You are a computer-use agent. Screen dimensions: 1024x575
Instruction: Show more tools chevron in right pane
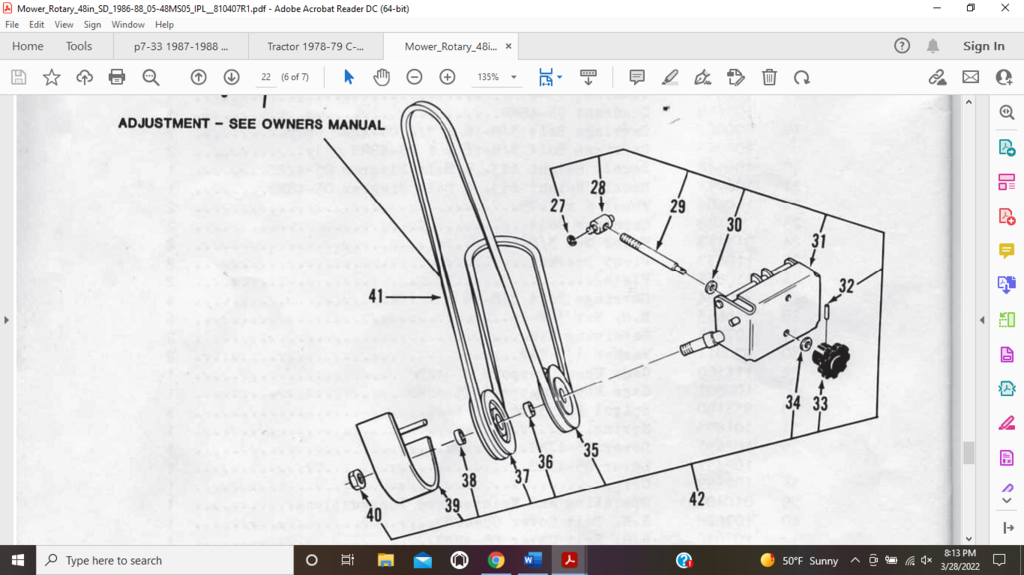pos(1006,501)
